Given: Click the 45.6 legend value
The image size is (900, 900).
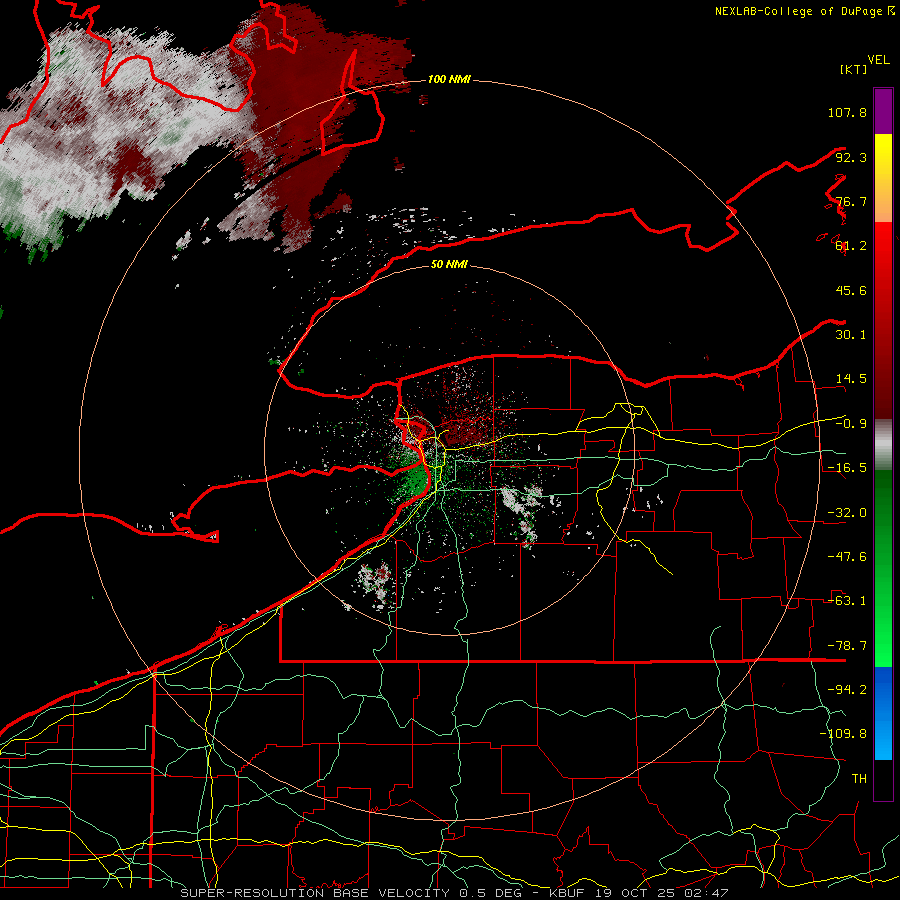Looking at the screenshot, I should click(851, 290).
